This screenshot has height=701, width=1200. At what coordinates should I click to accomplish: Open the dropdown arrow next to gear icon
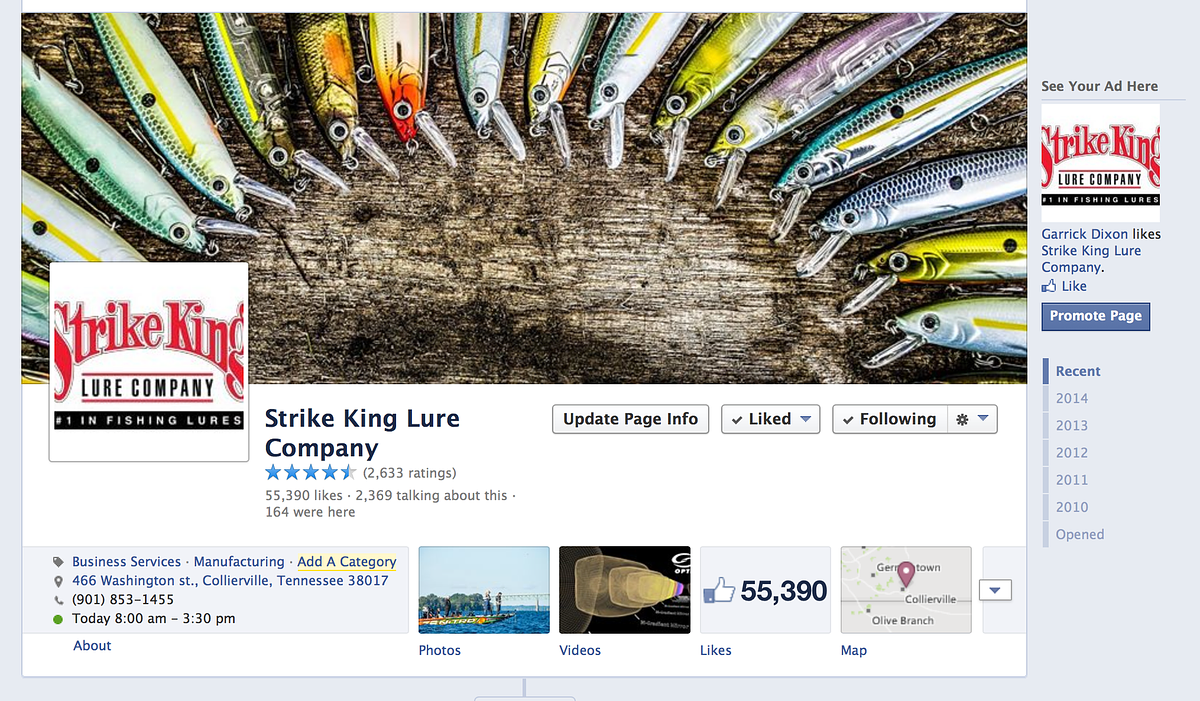983,419
